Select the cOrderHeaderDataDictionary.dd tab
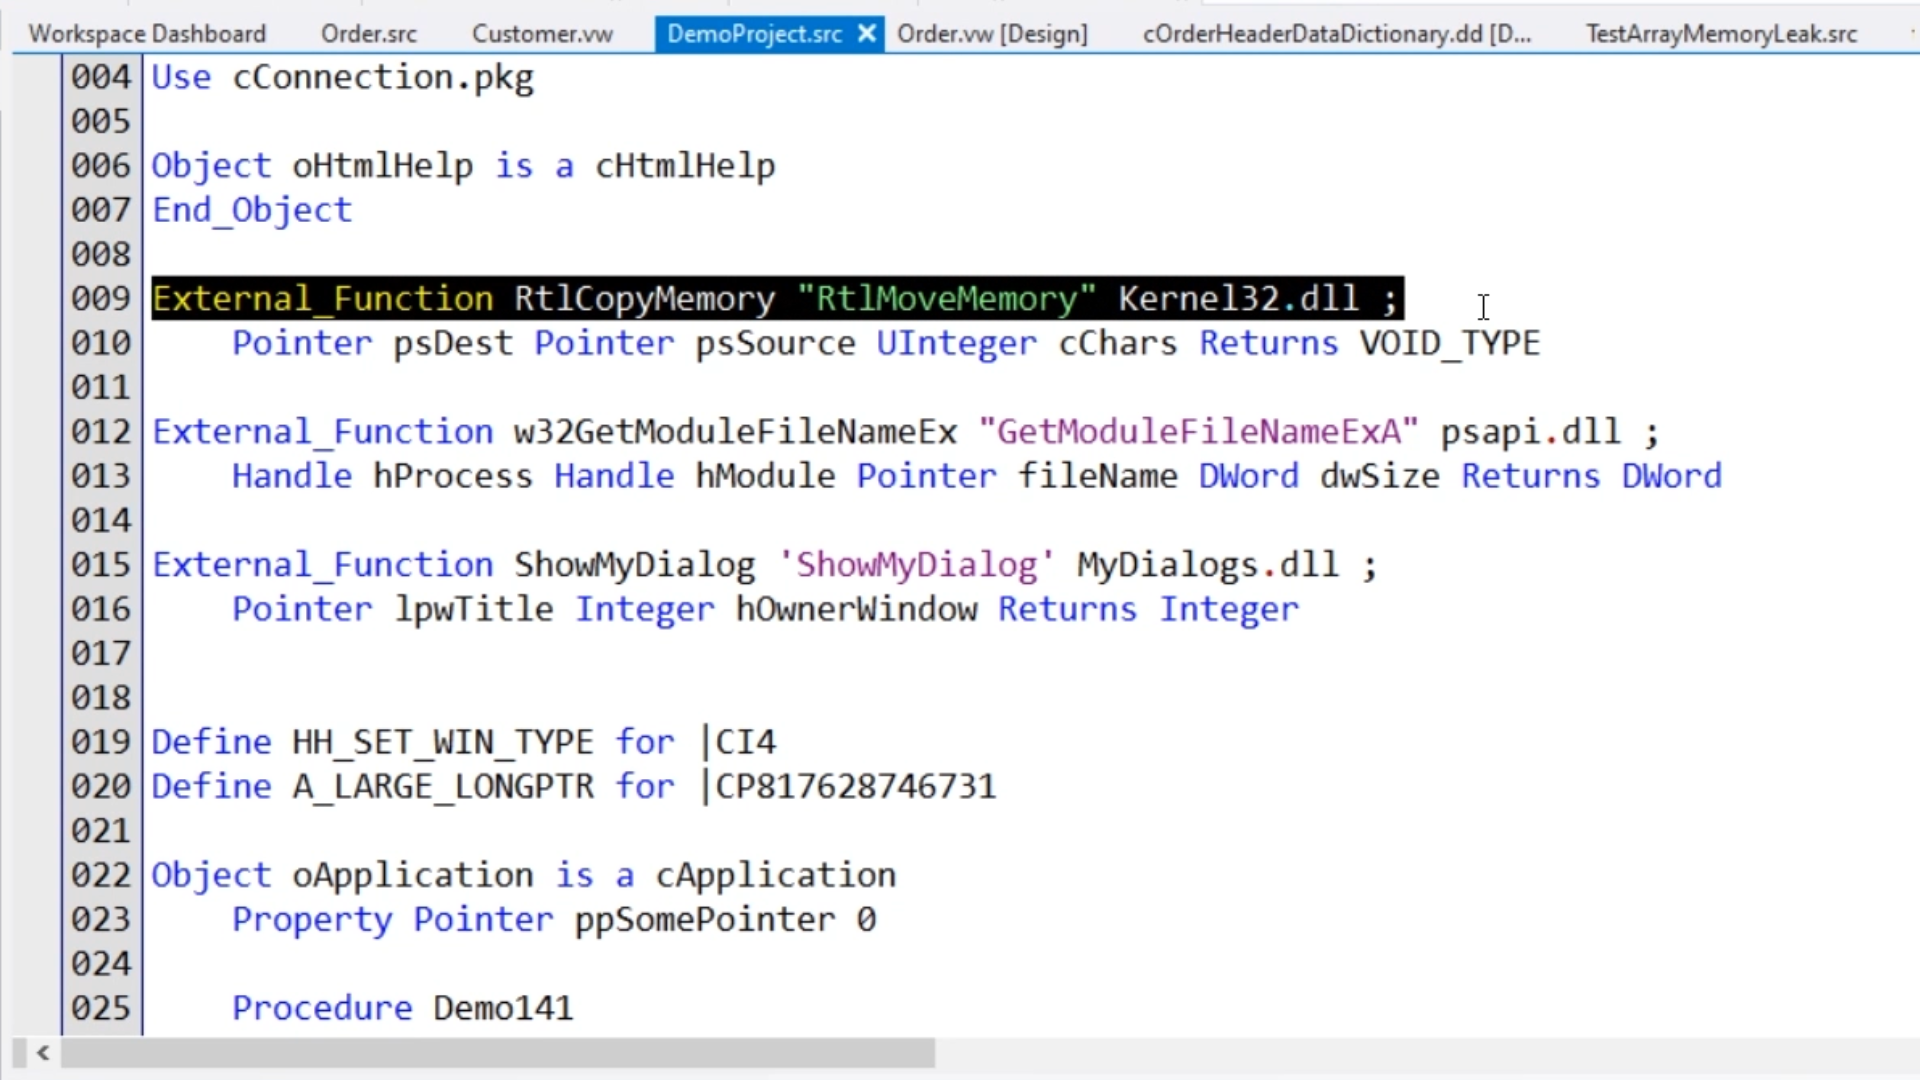The height and width of the screenshot is (1080, 1920). (1336, 34)
